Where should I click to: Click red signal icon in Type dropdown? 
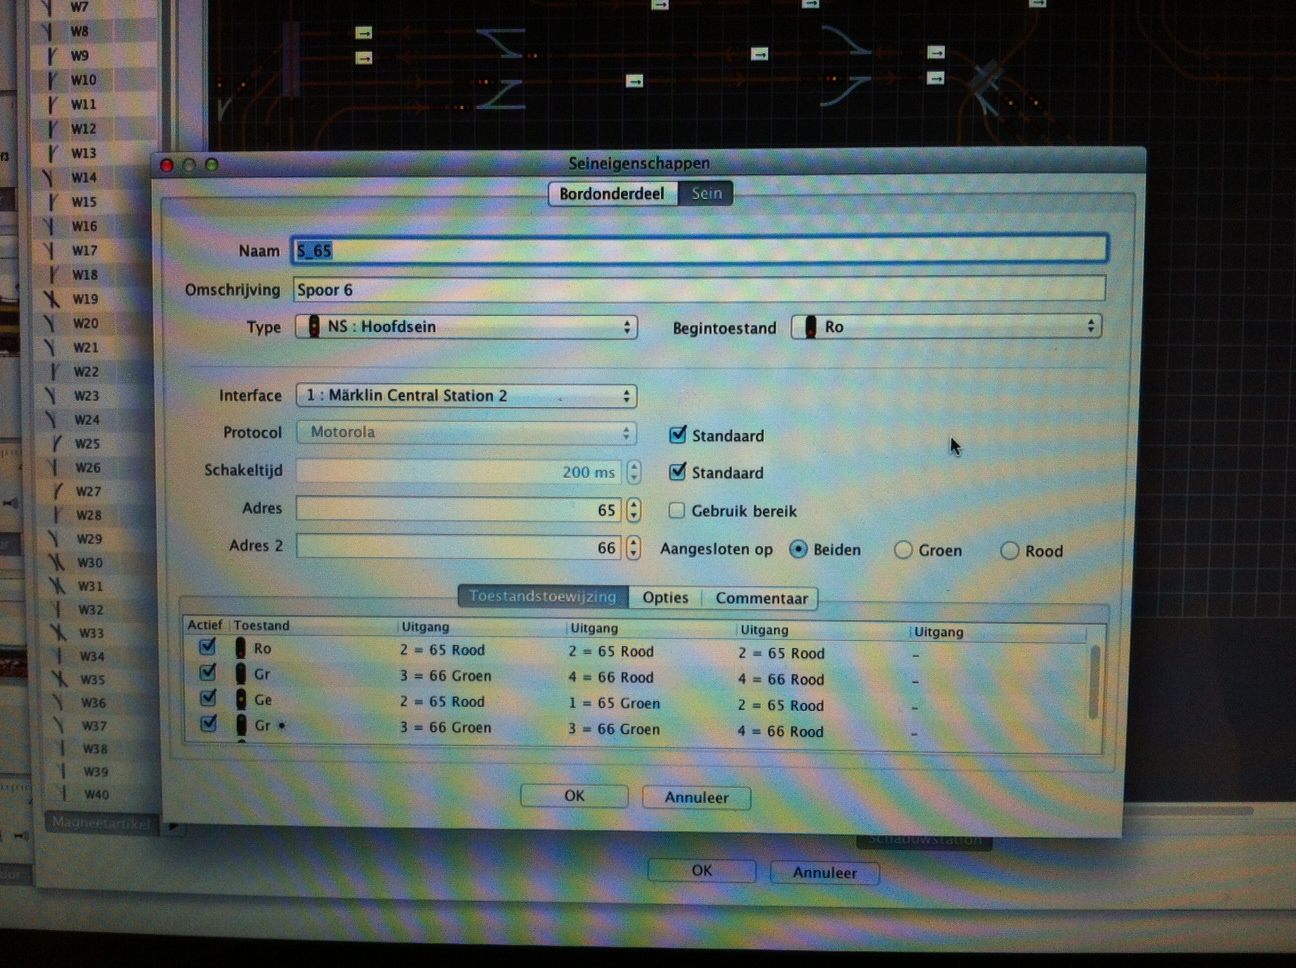(x=313, y=326)
